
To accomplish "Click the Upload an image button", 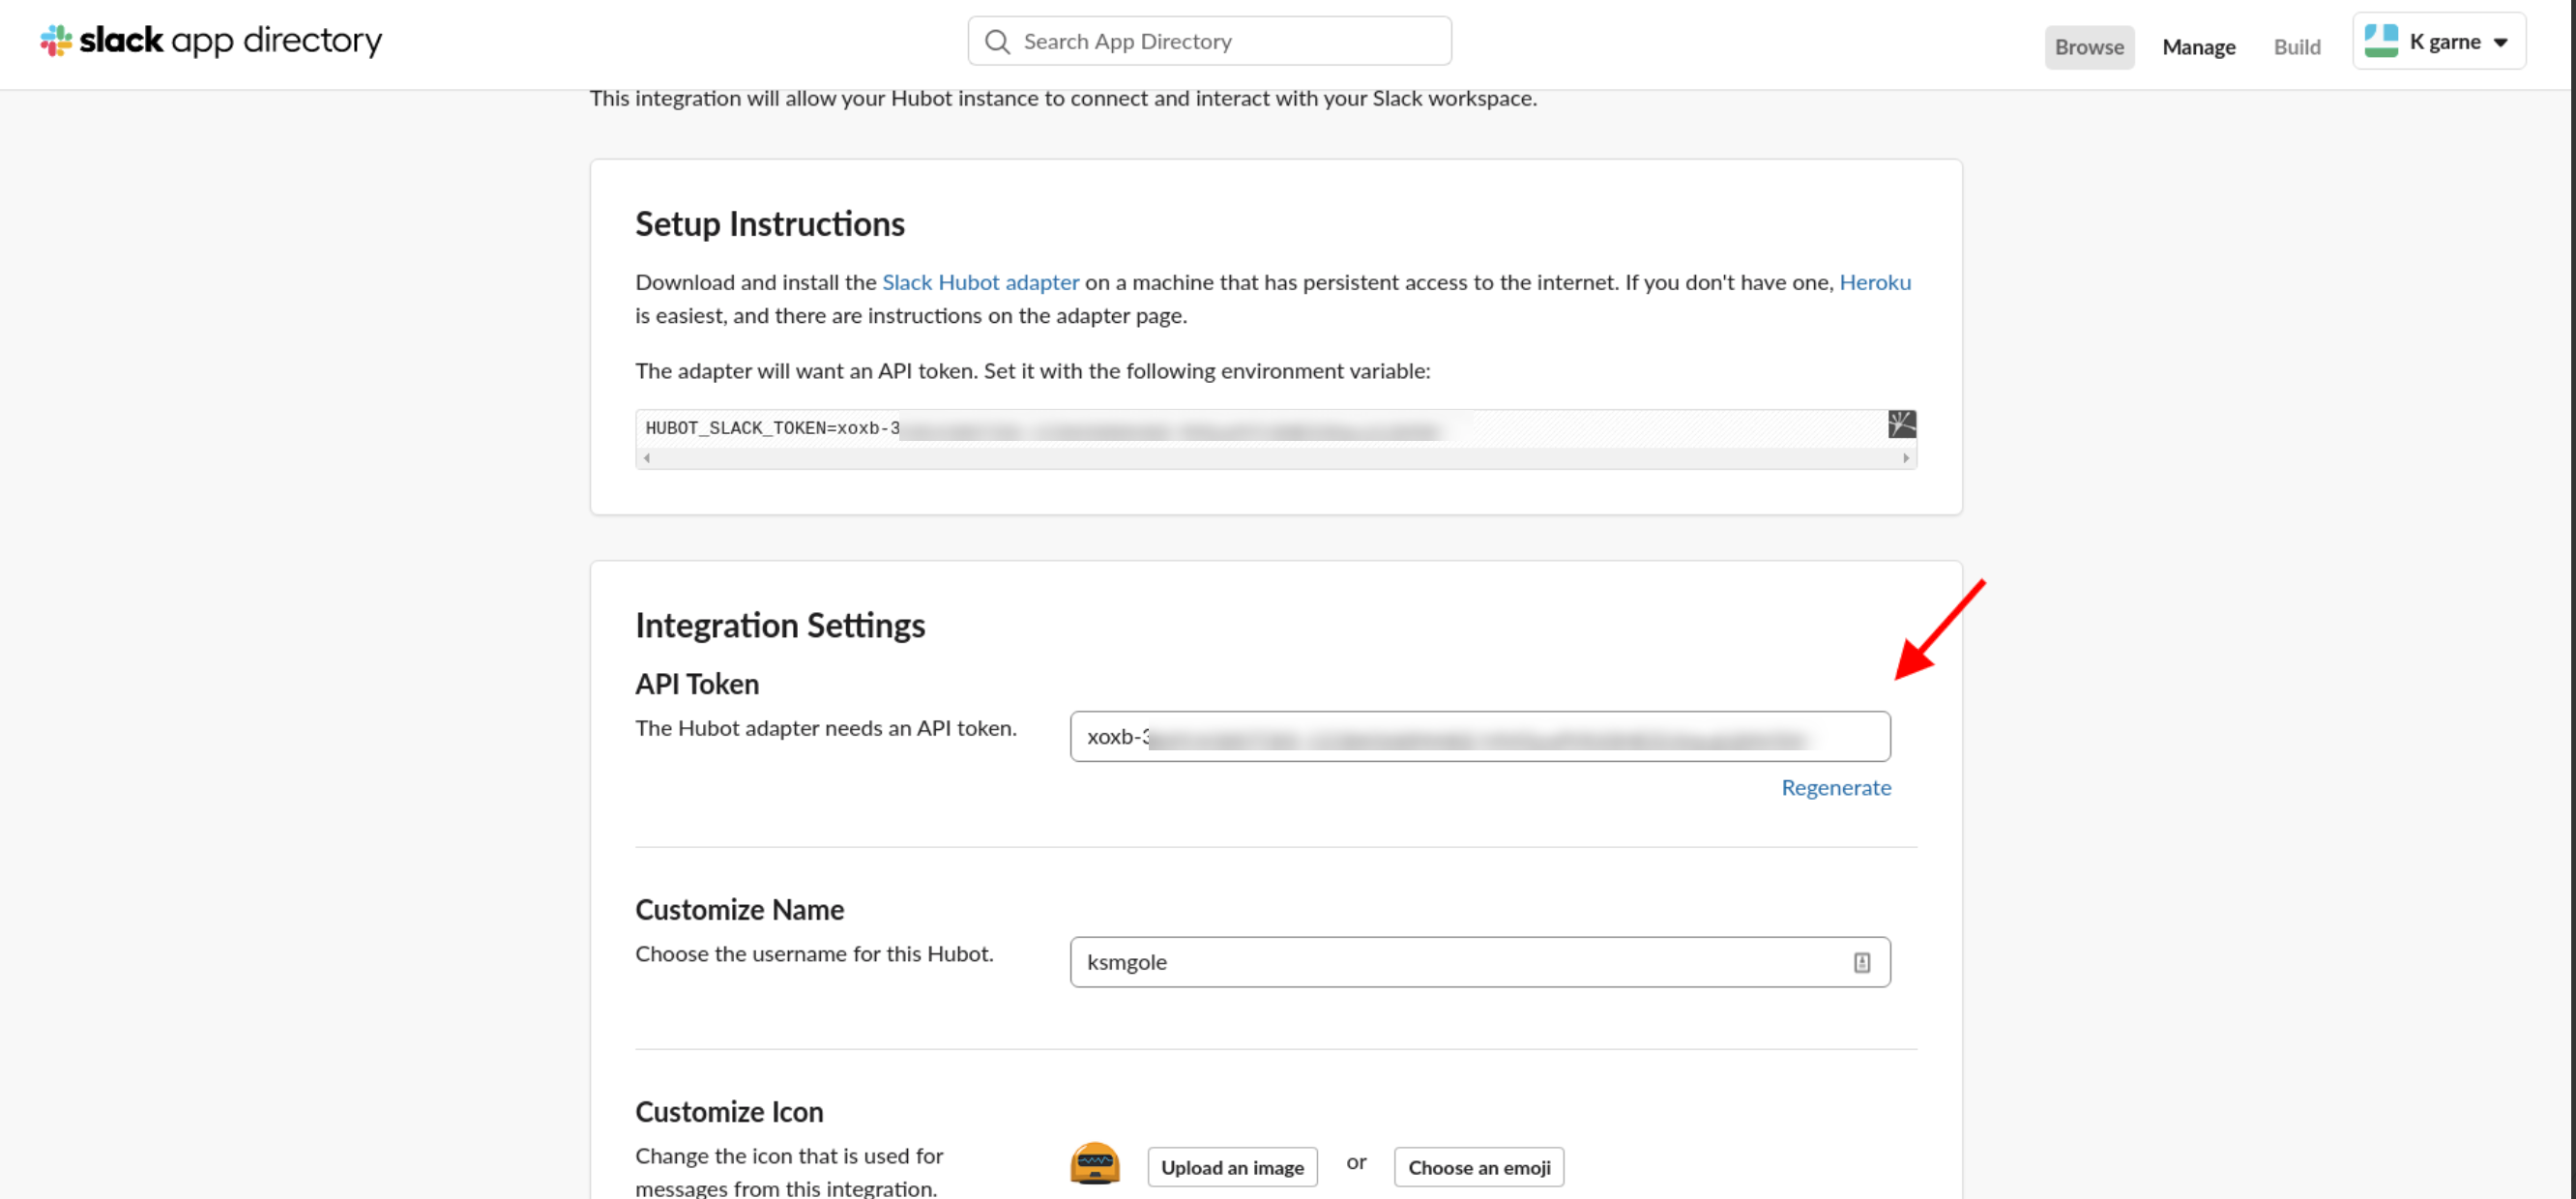I will click(1231, 1167).
